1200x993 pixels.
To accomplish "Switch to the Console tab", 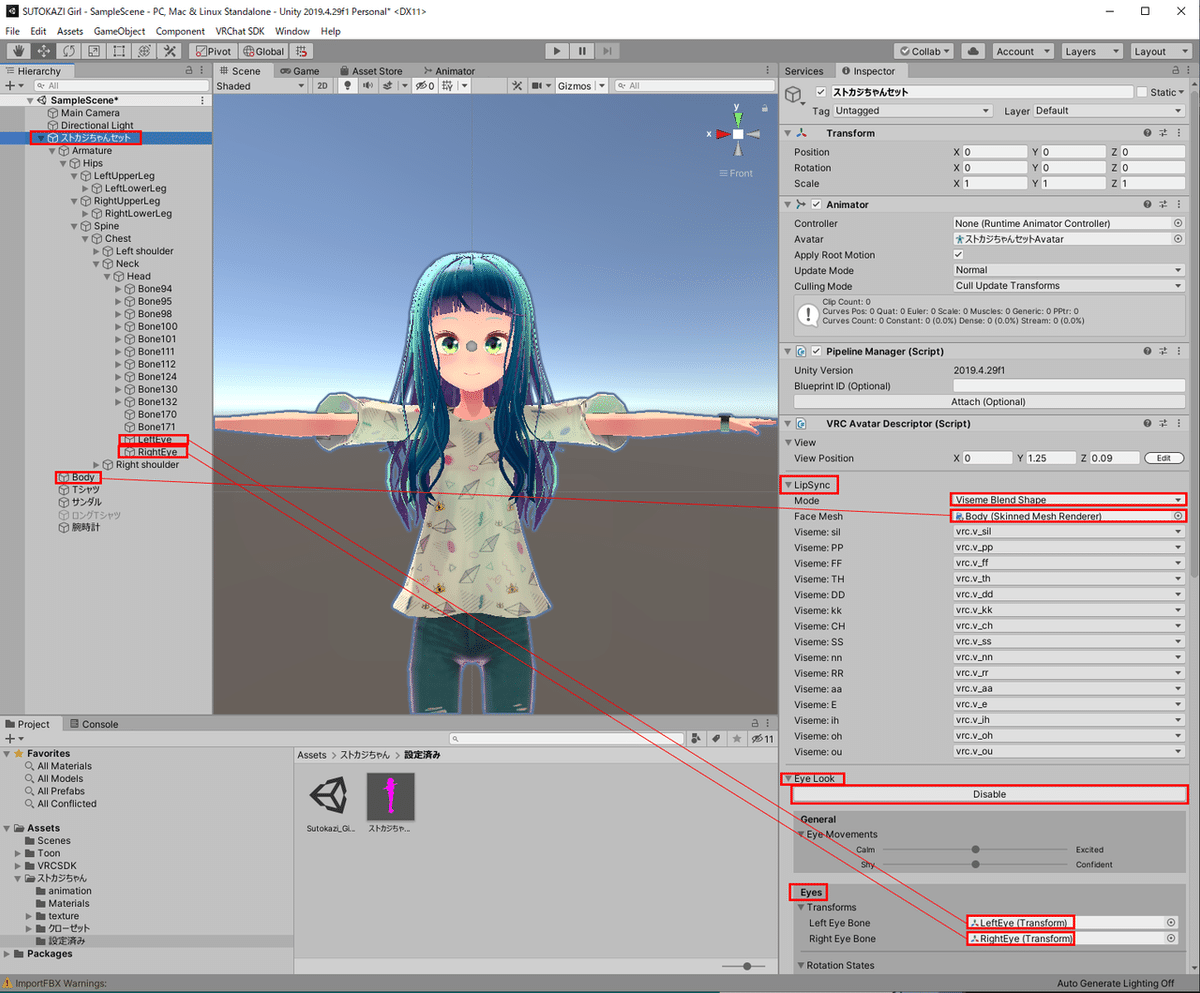I will [x=93, y=724].
